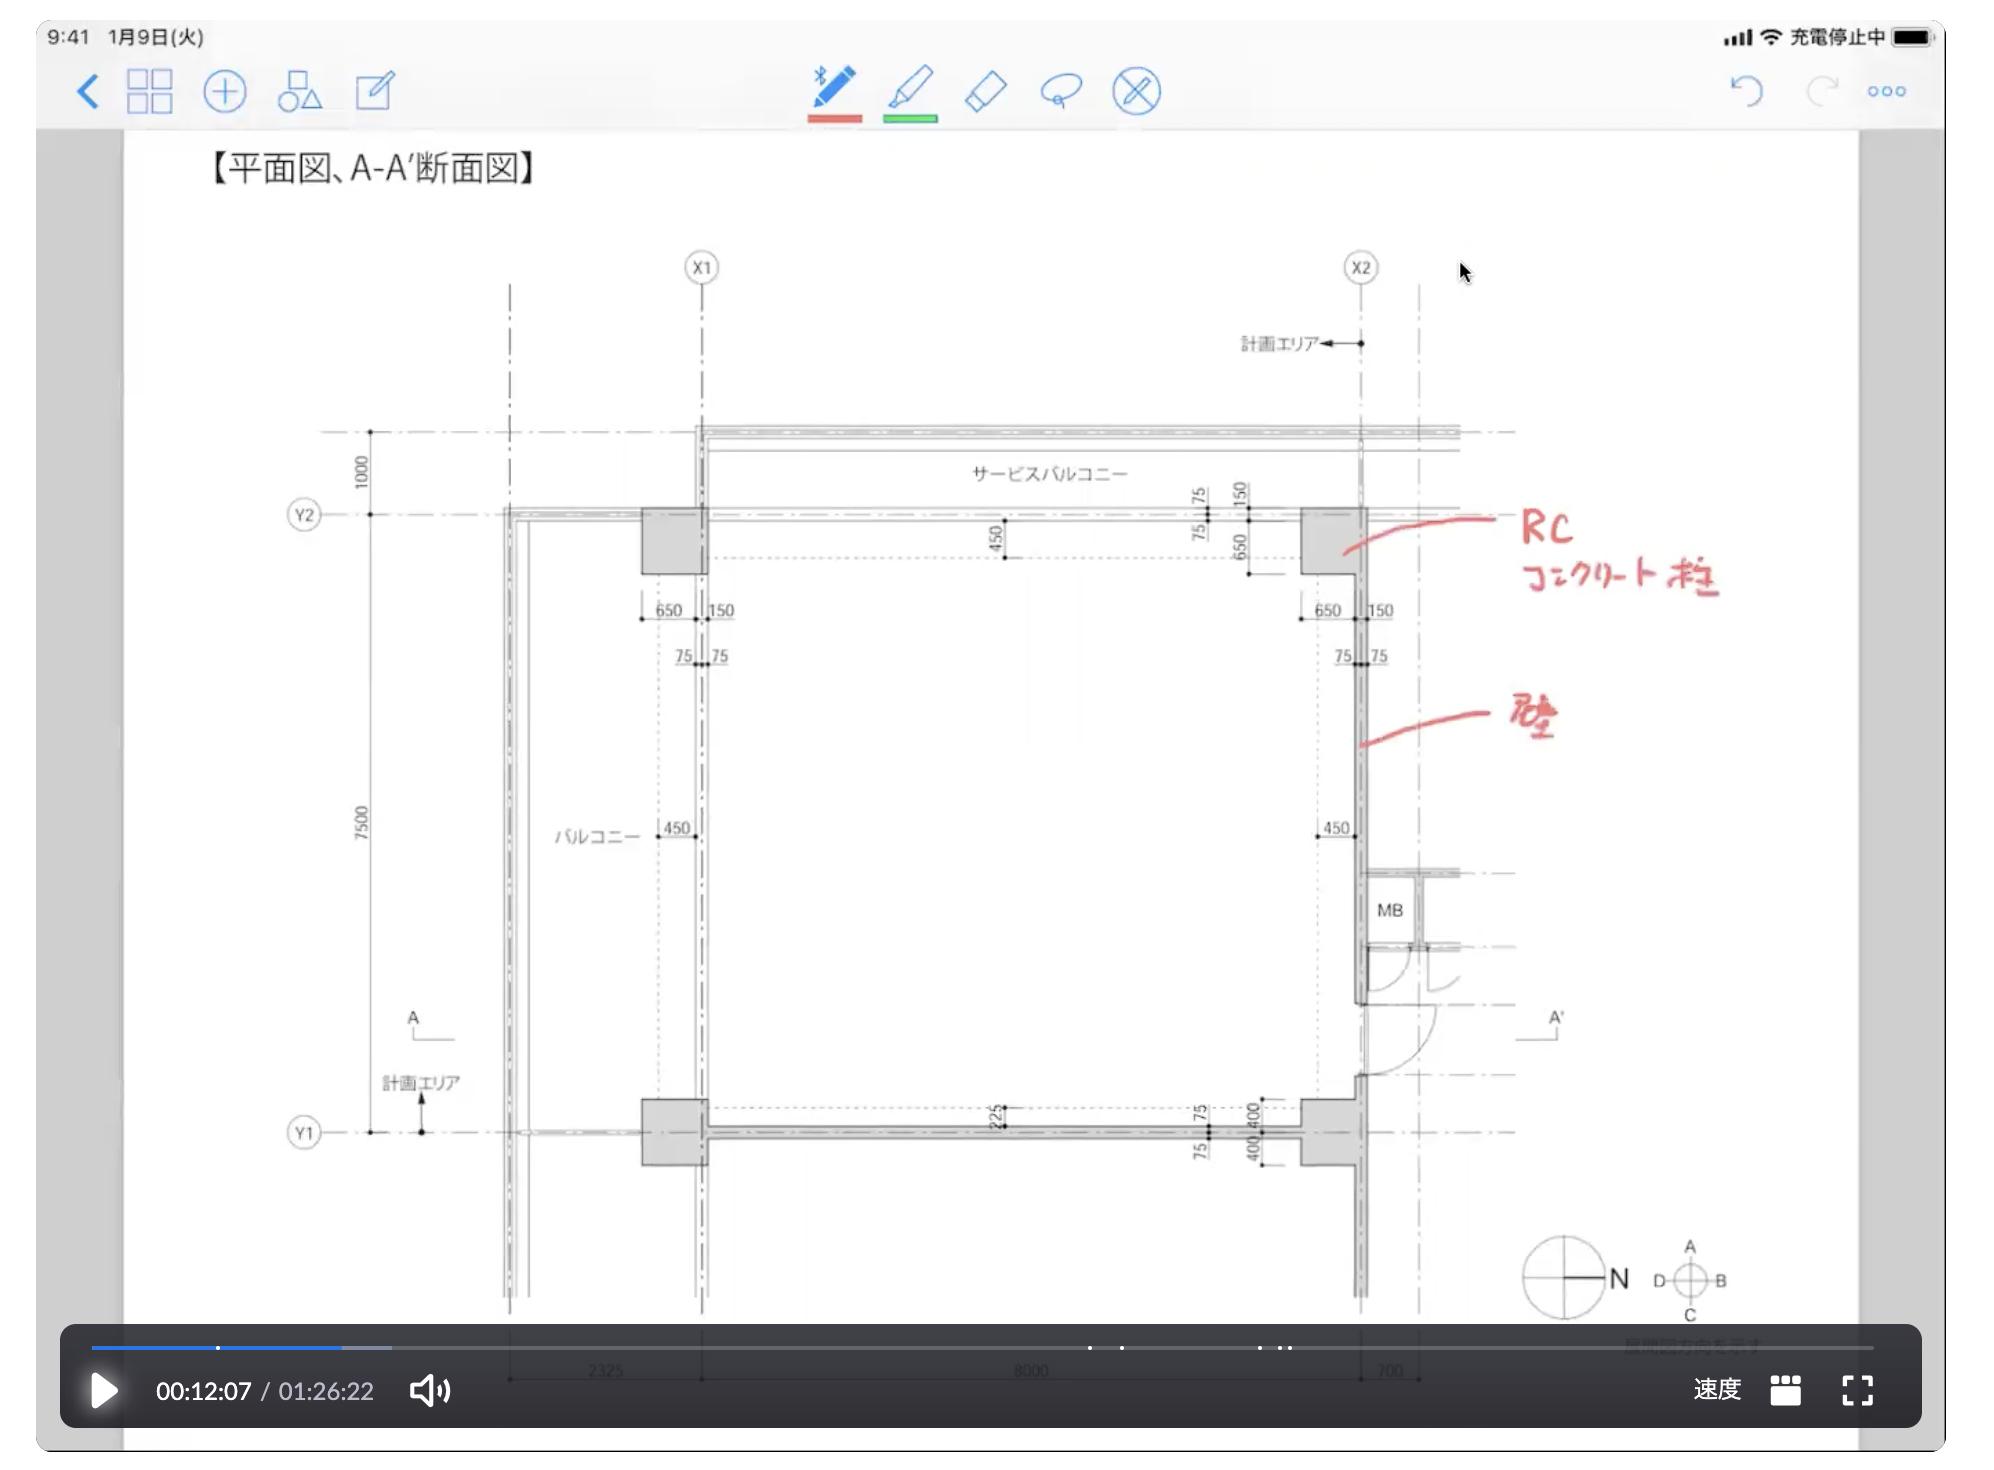The width and height of the screenshot is (1994, 1470).
Task: Click the Y1 grid axis marker
Action: (304, 1133)
